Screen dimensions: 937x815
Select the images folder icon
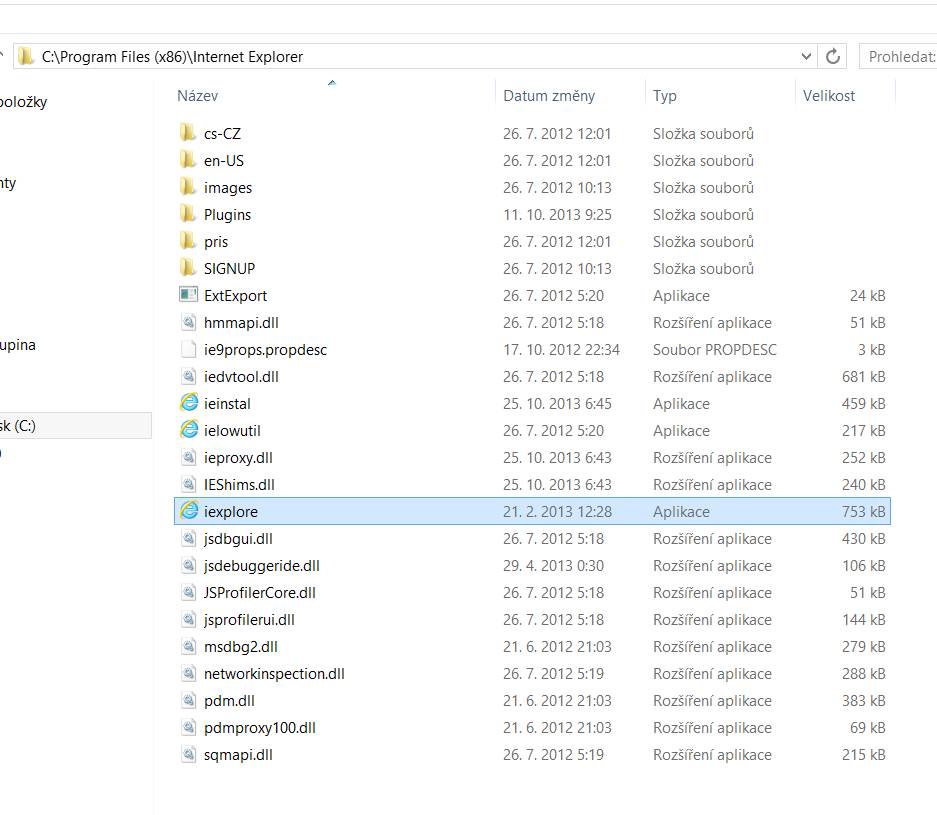click(x=188, y=186)
